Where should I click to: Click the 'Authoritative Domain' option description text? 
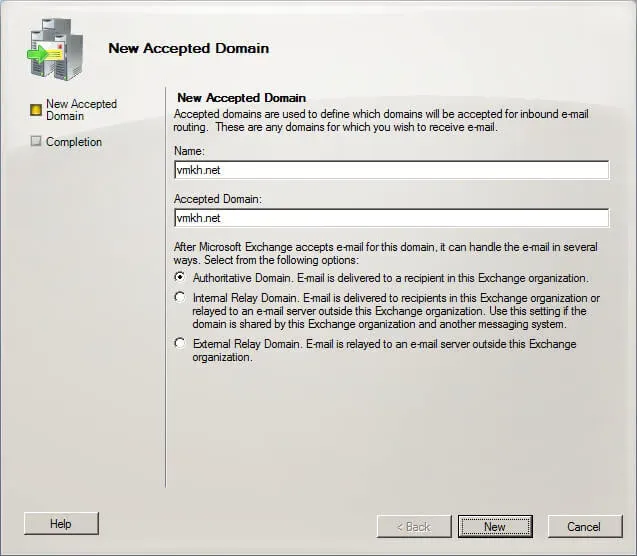(391, 278)
